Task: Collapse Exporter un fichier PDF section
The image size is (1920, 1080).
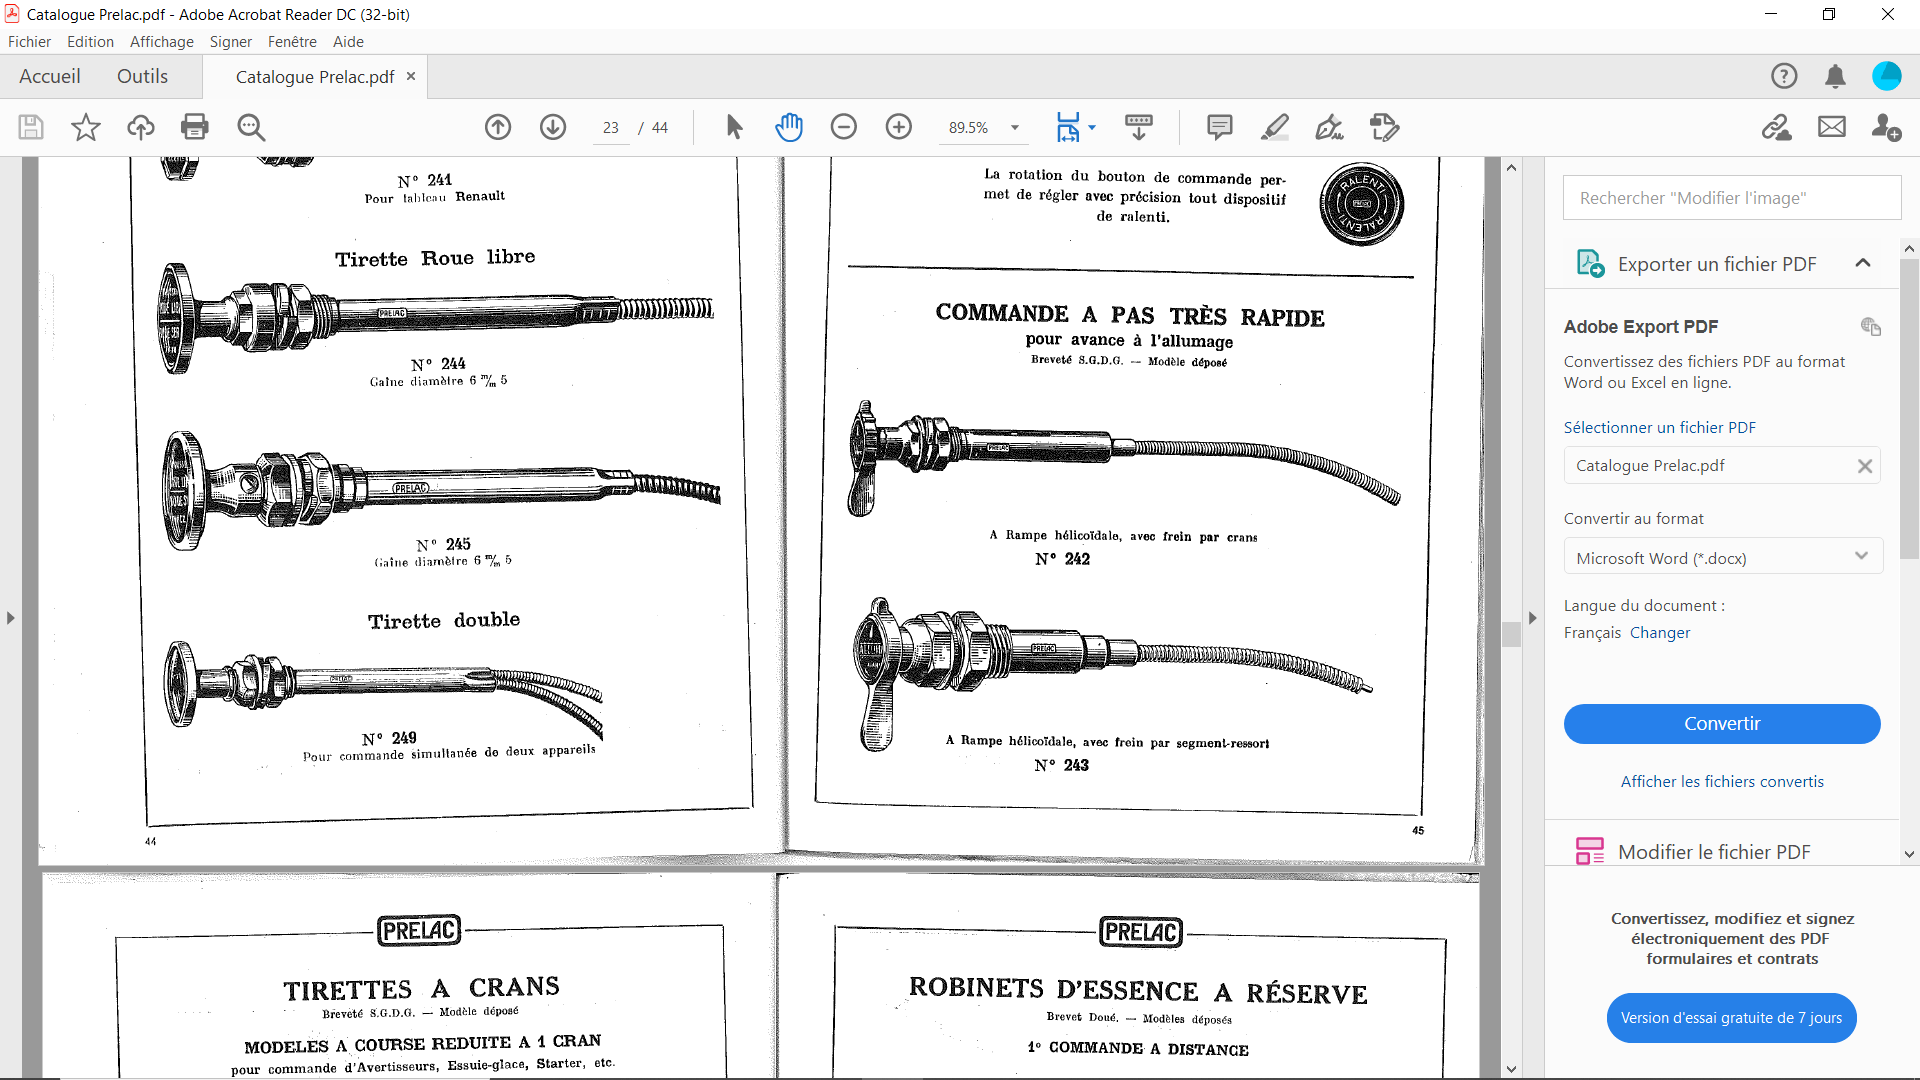Action: 1862,264
